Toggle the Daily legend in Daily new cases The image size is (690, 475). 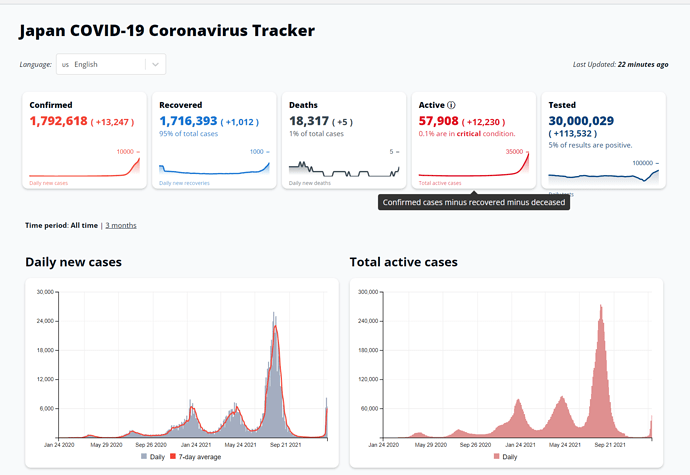click(154, 457)
